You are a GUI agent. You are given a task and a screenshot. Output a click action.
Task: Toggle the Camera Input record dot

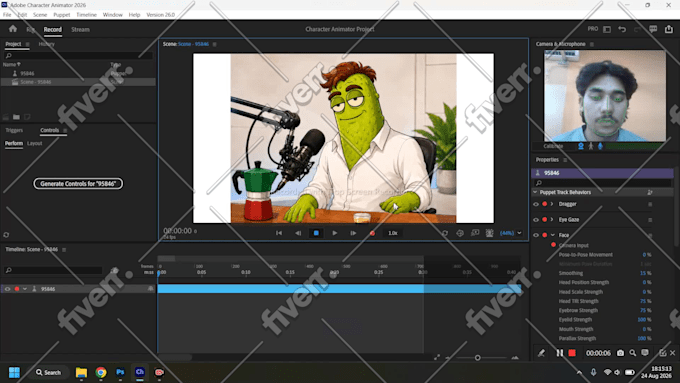553,245
